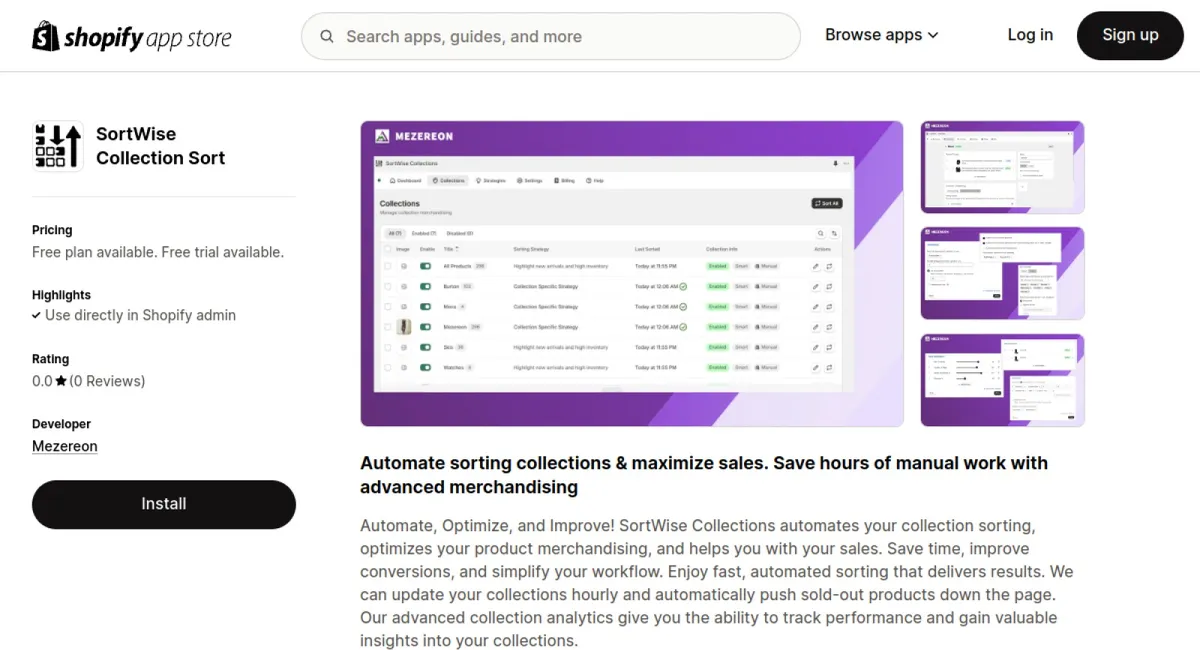Click the SortWise Collection Sort app icon
The width and height of the screenshot is (1200, 650).
coord(58,146)
